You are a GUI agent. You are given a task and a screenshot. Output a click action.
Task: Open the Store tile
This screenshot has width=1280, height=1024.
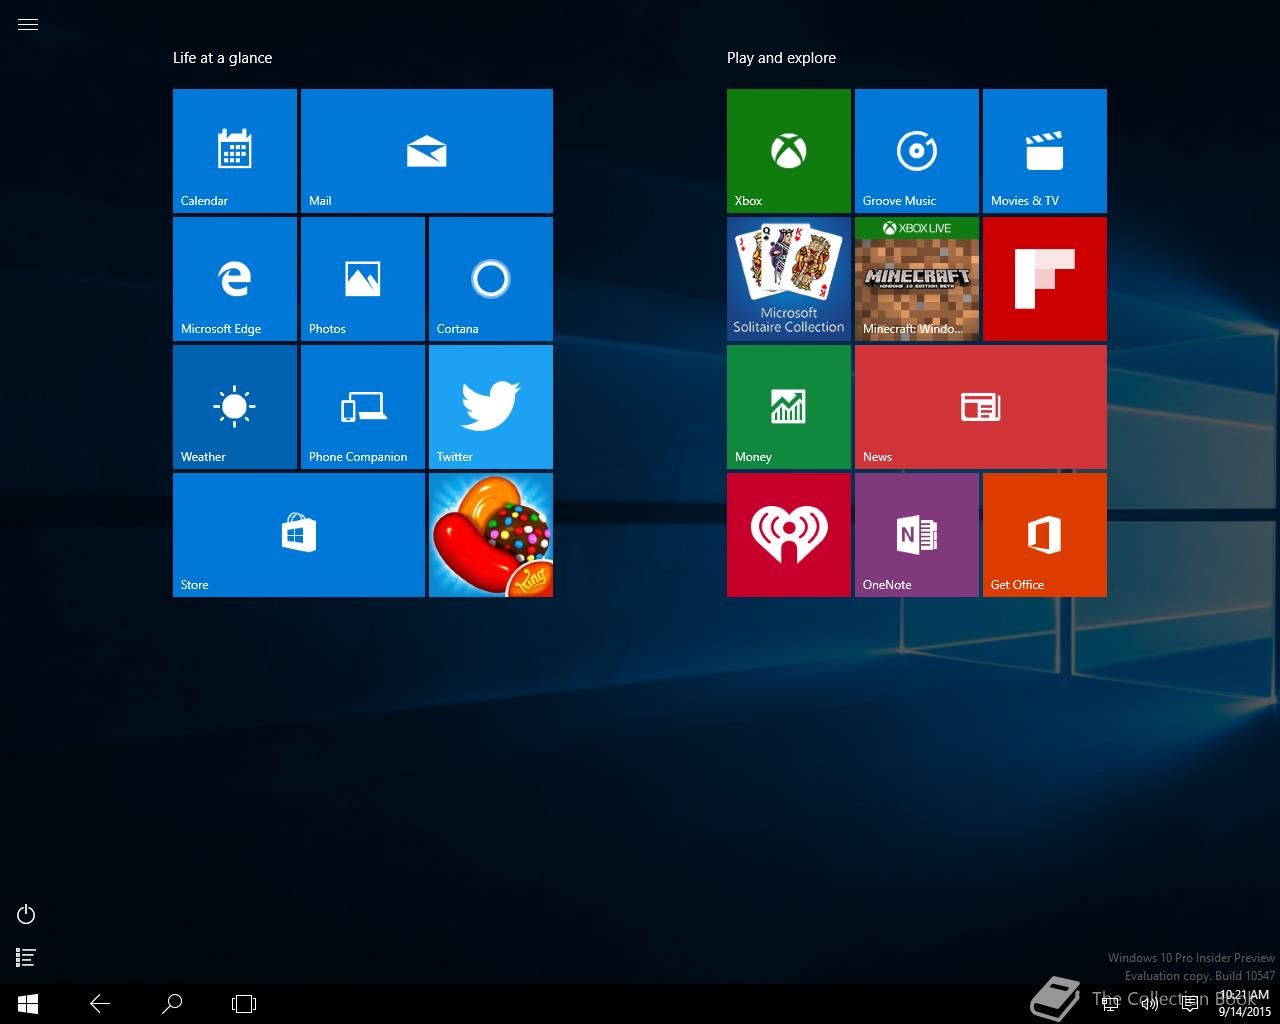point(299,535)
